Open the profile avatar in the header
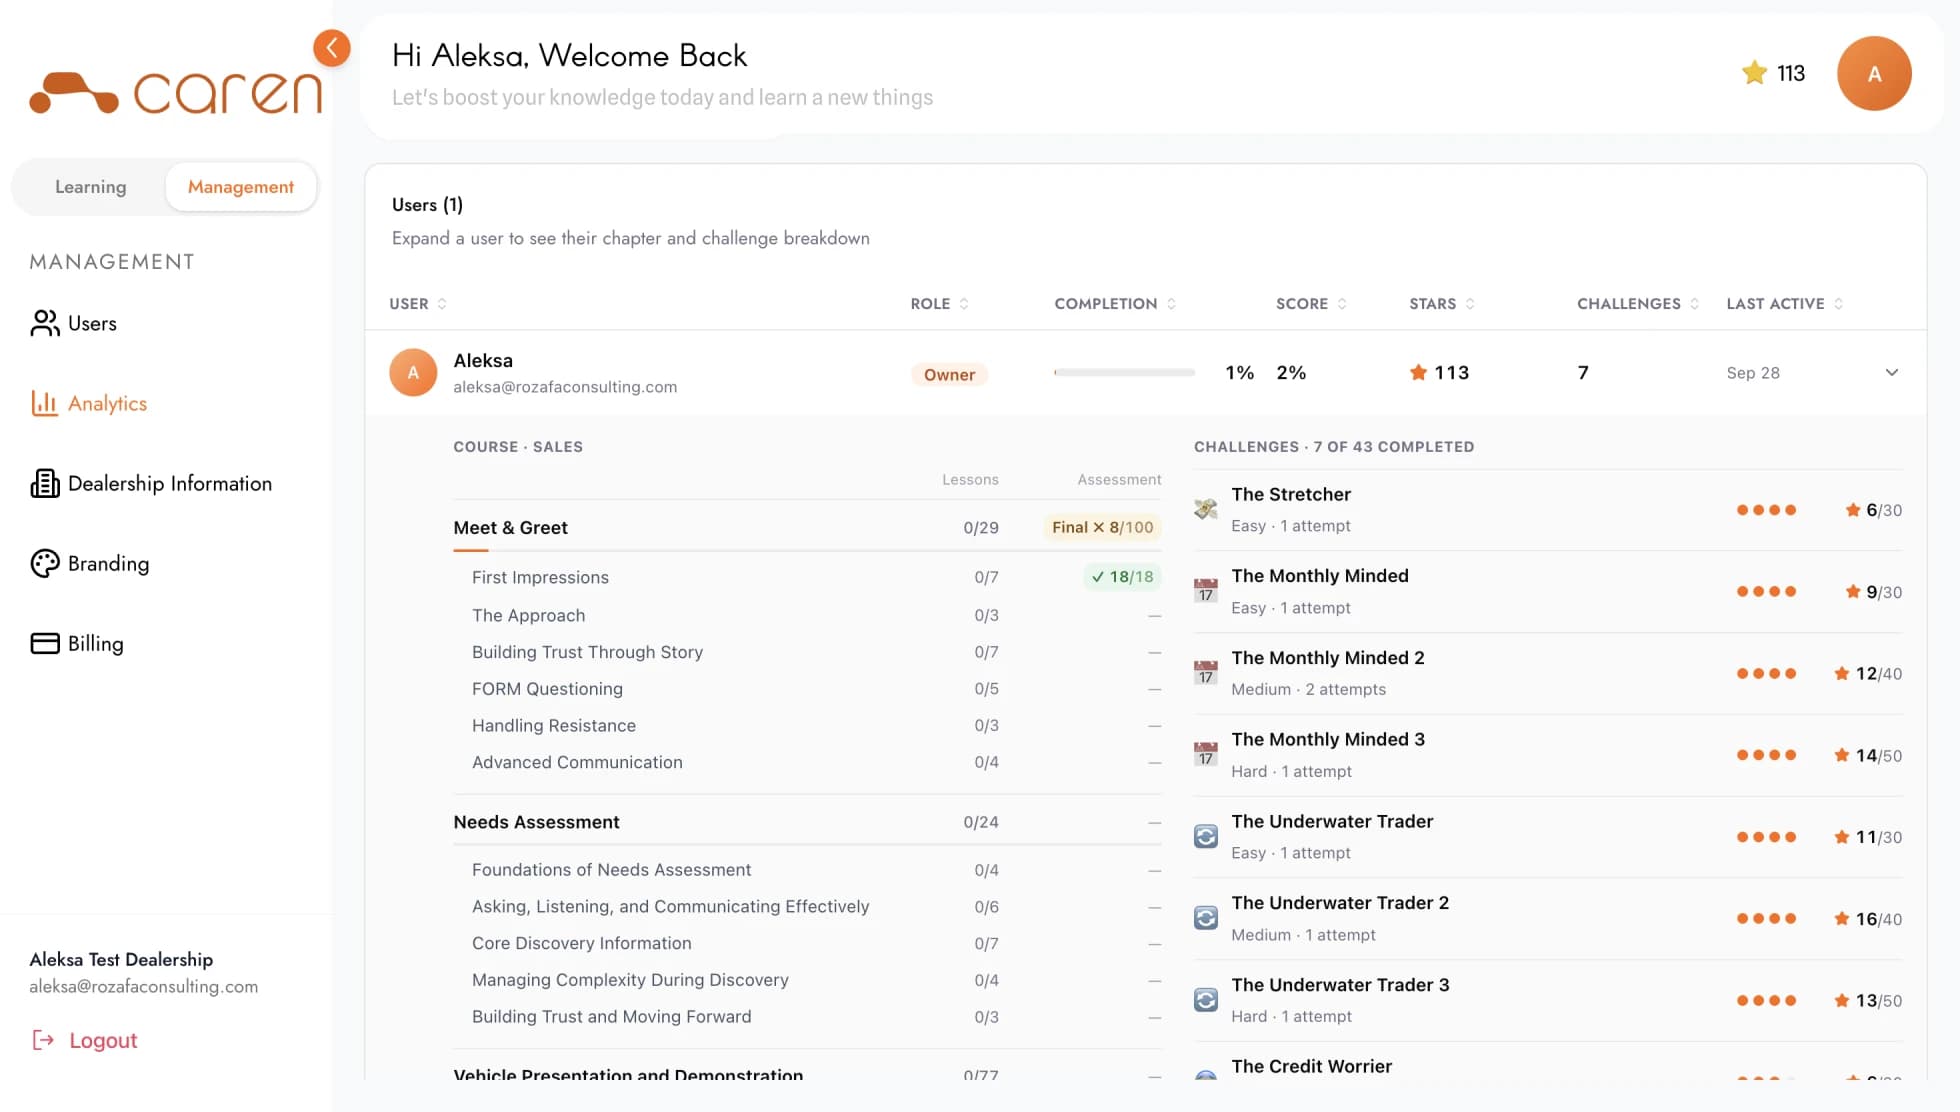This screenshot has height=1112, width=1960. click(x=1874, y=74)
